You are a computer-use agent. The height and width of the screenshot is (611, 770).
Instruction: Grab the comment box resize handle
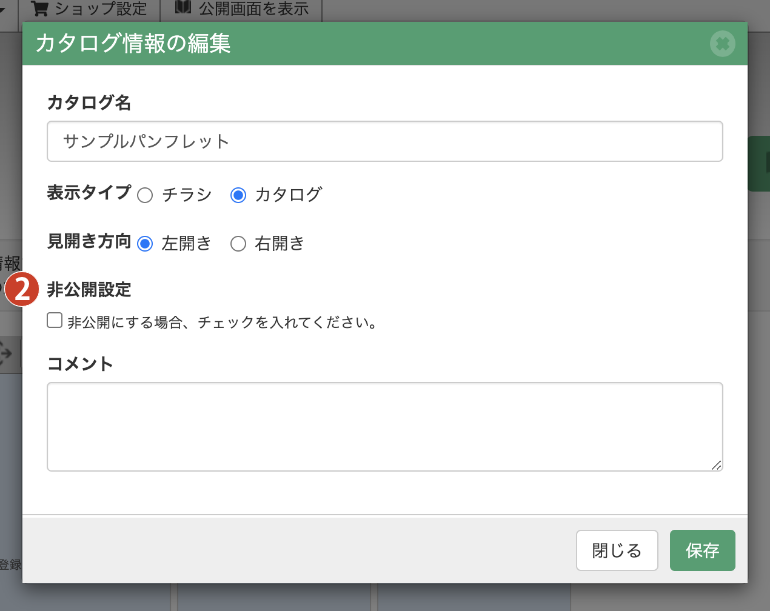[716, 464]
